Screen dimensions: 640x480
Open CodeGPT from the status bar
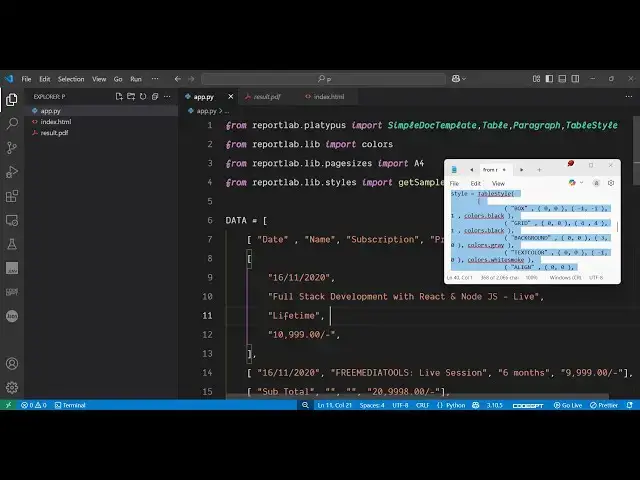tap(528, 405)
